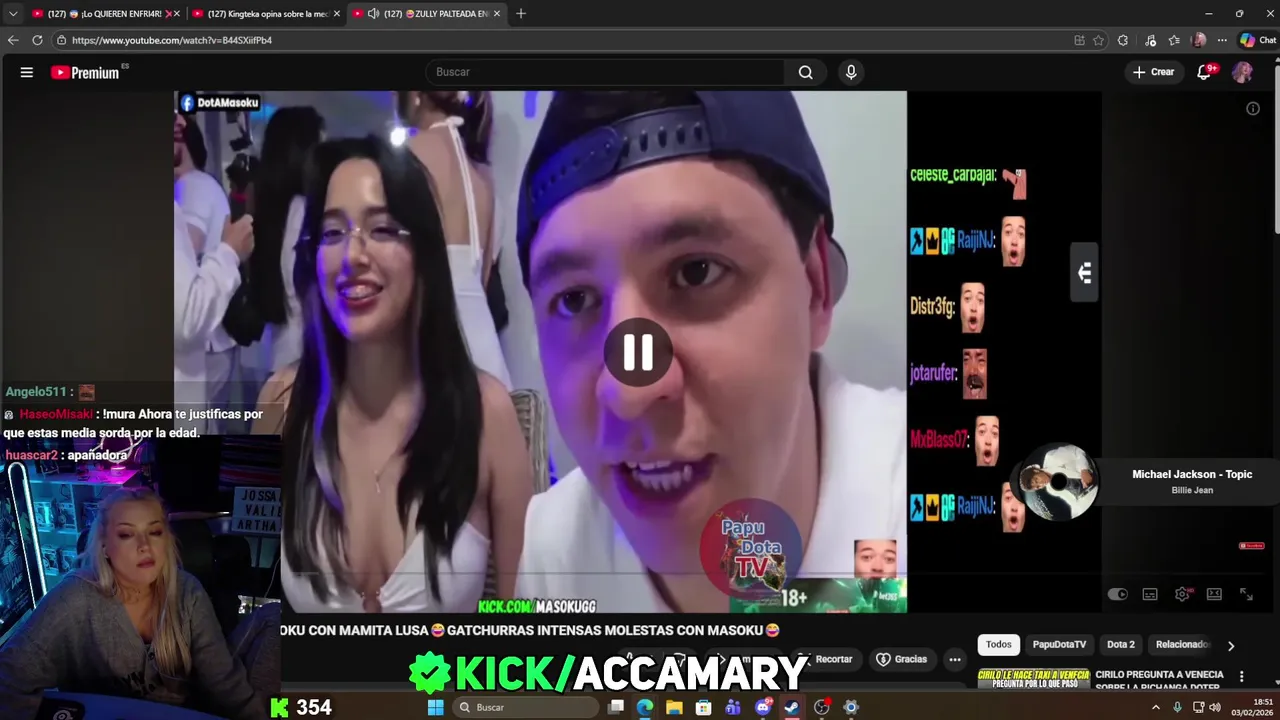Open the Cirilo Pregunta a Venecia title
The height and width of the screenshot is (720, 1280).
1159,680
